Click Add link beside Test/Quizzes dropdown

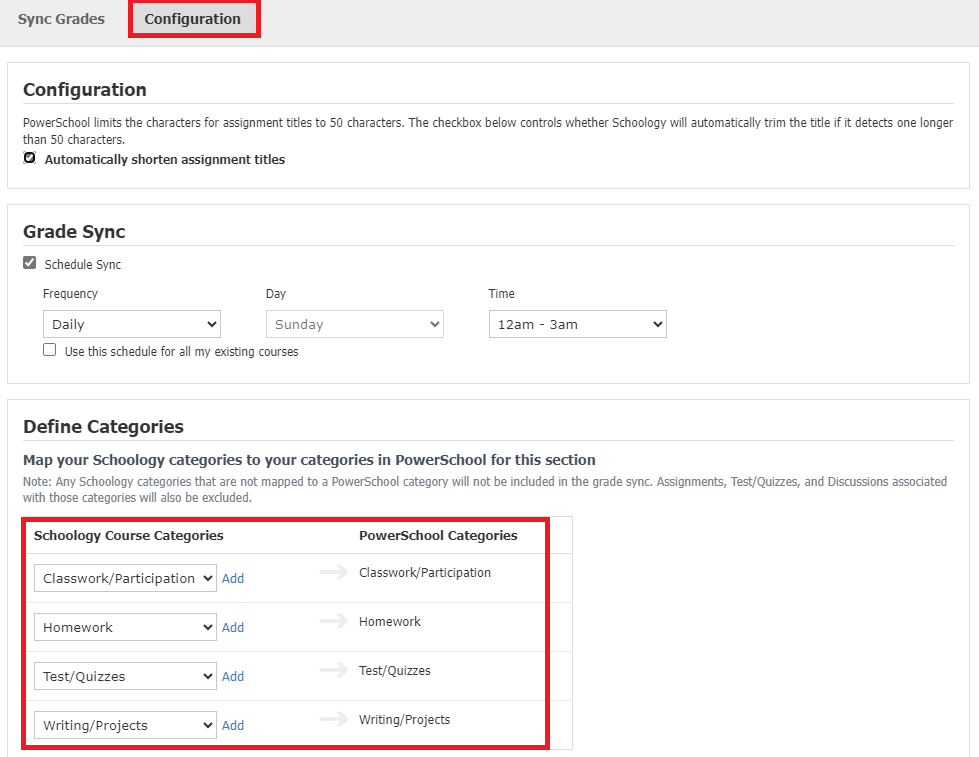[x=233, y=676]
